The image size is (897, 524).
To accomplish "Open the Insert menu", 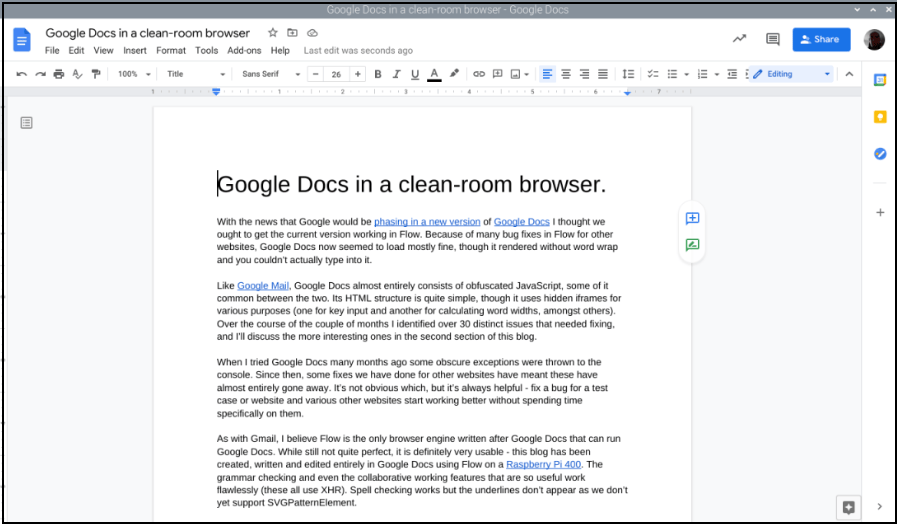I will (x=135, y=50).
